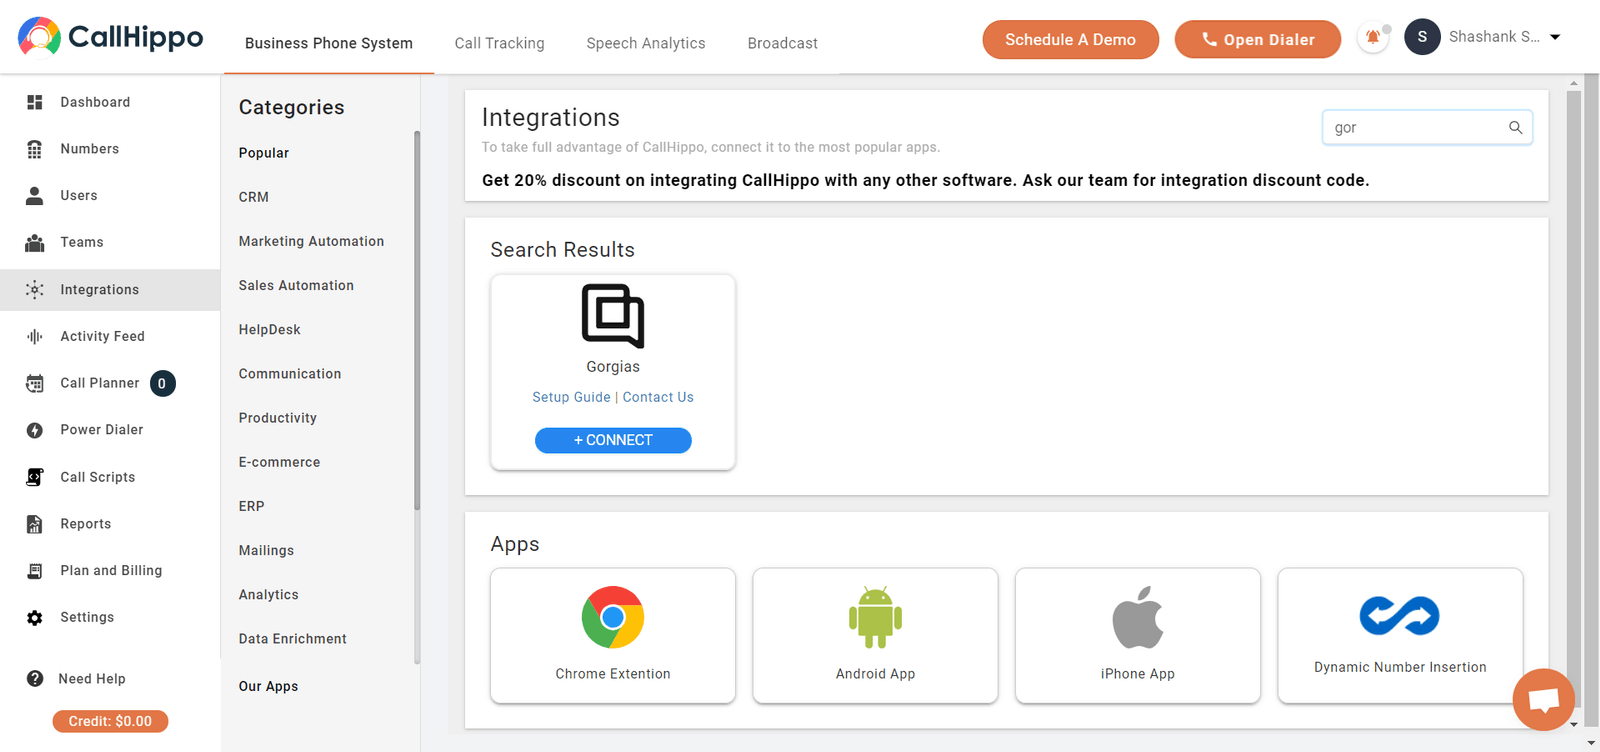Click the Call Planner calendar icon

(35, 383)
